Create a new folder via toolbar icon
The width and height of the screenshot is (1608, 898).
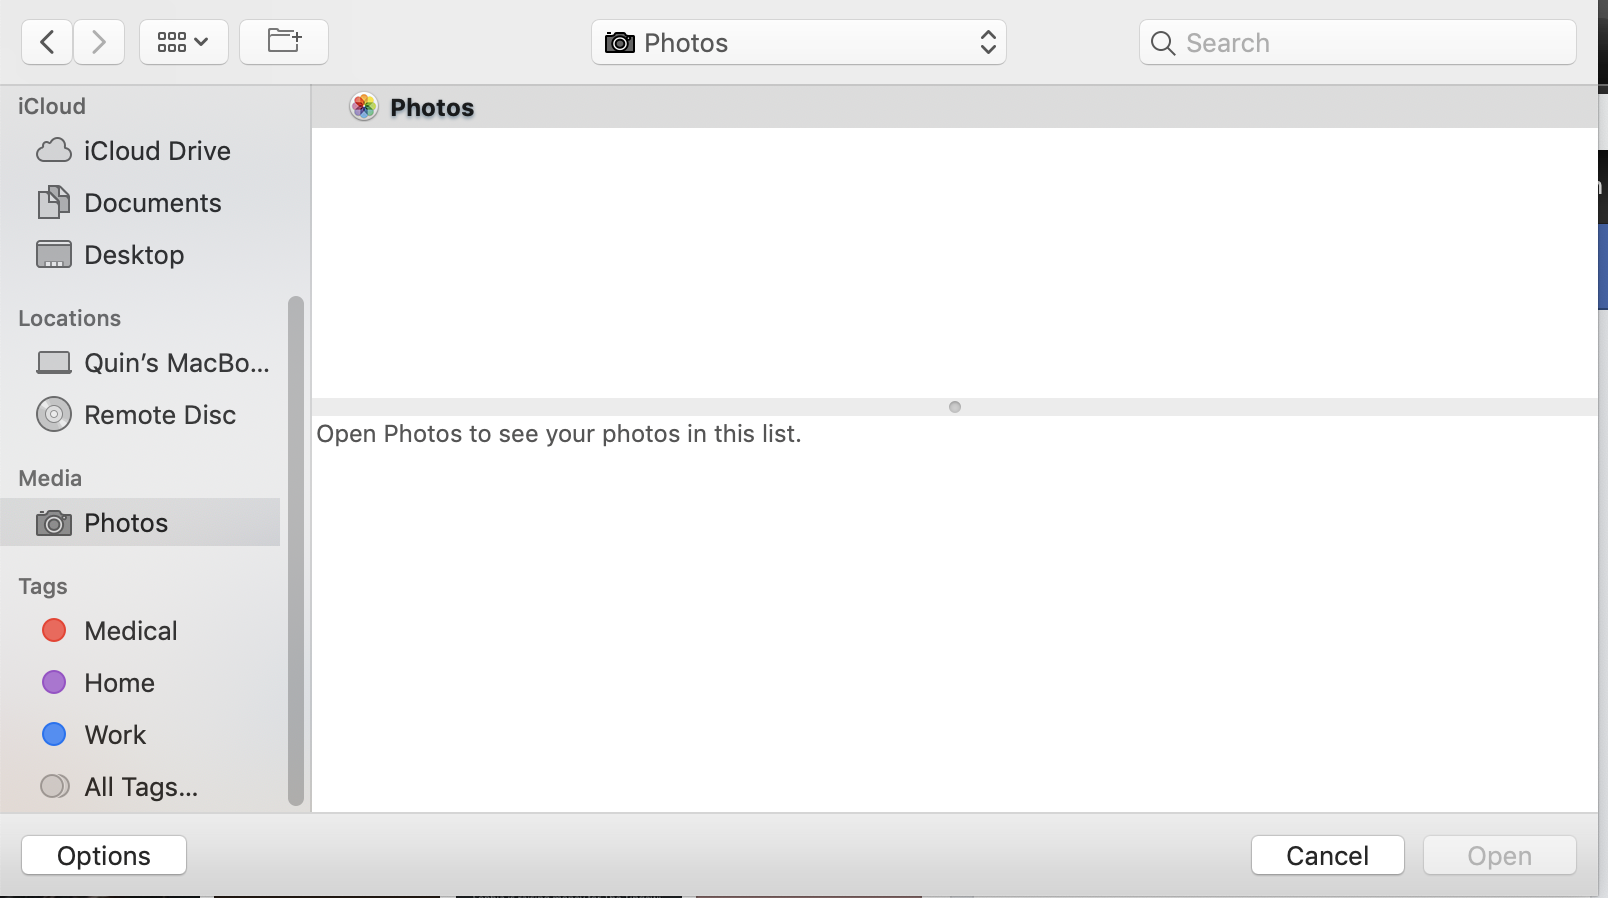(284, 42)
